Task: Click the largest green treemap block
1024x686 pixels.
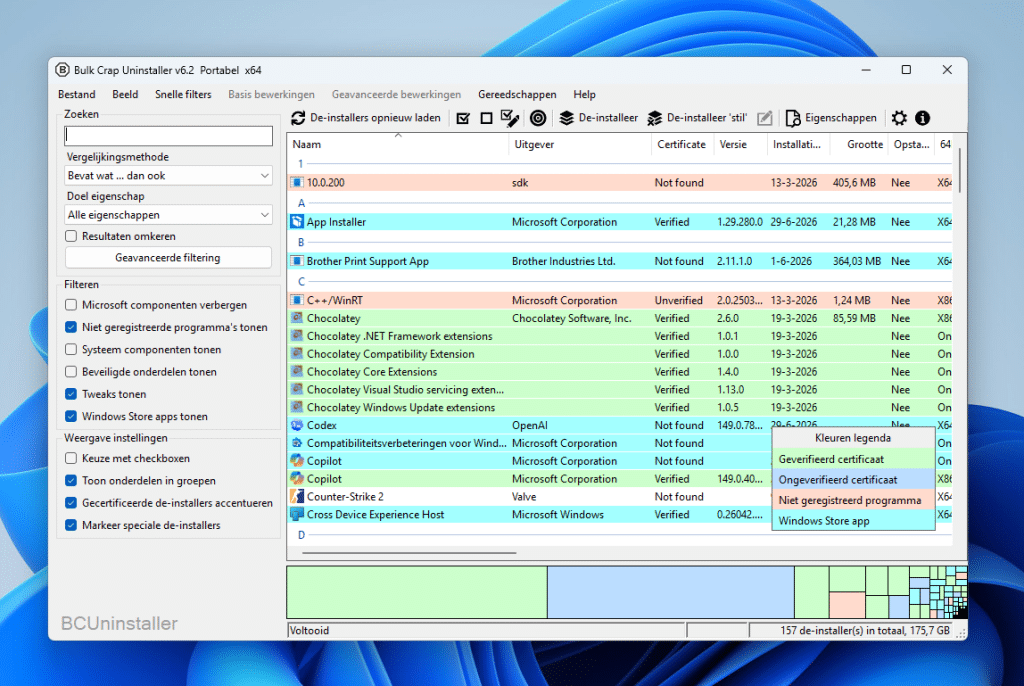Action: [417, 592]
